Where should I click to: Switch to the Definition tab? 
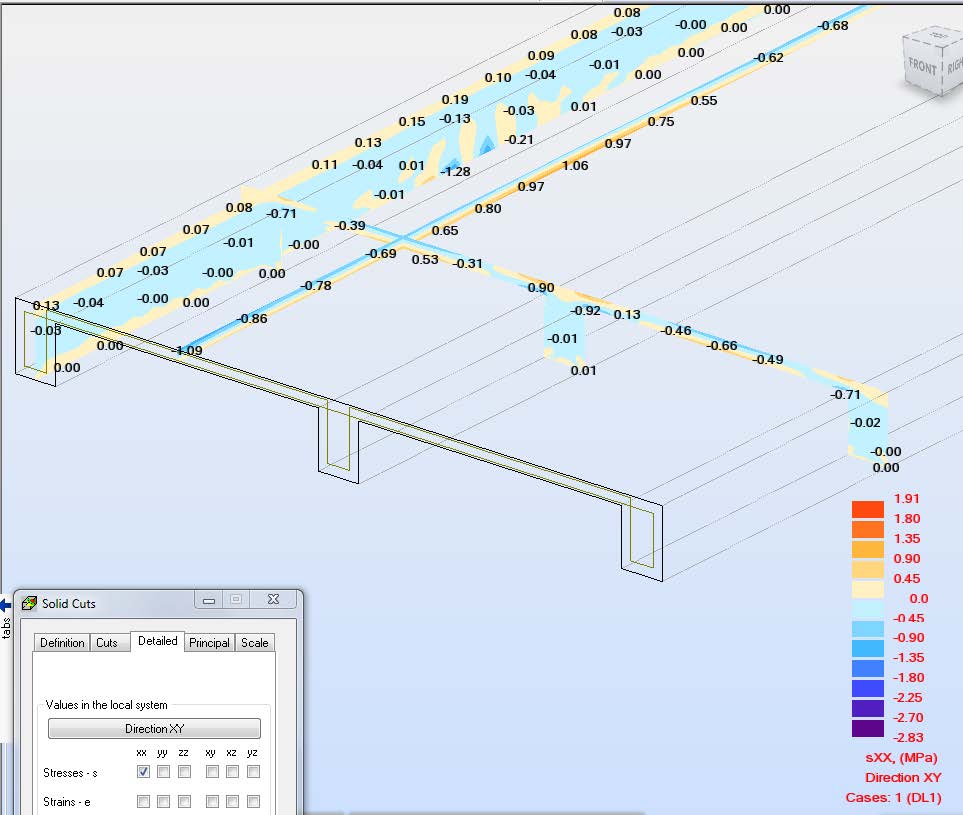(x=62, y=643)
